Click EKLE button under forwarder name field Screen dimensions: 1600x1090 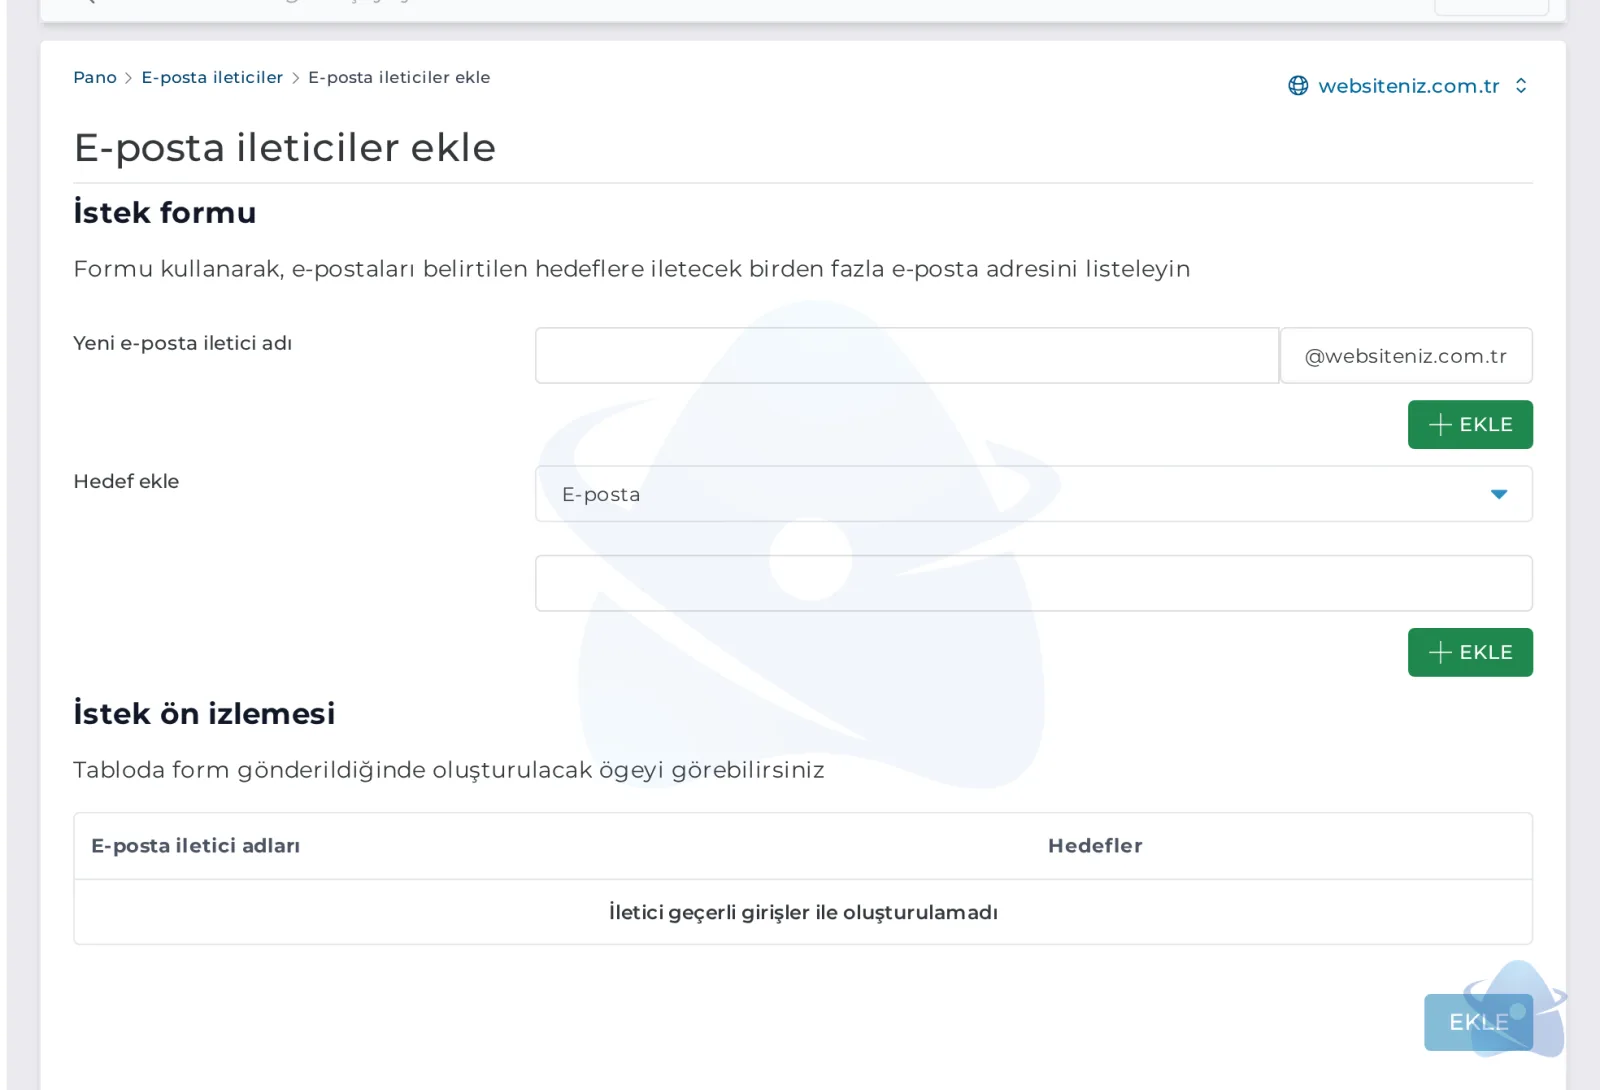coord(1470,424)
